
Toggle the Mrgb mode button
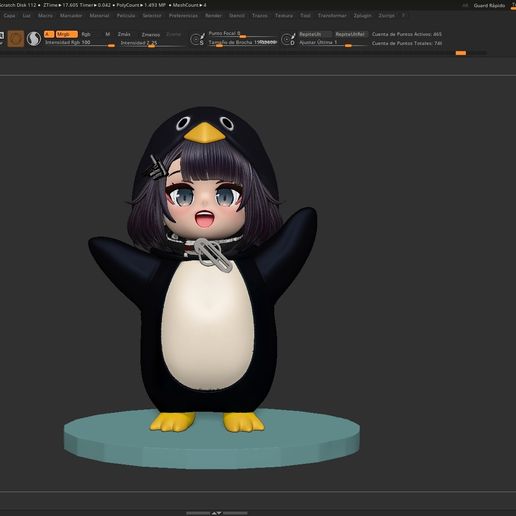[66, 34]
